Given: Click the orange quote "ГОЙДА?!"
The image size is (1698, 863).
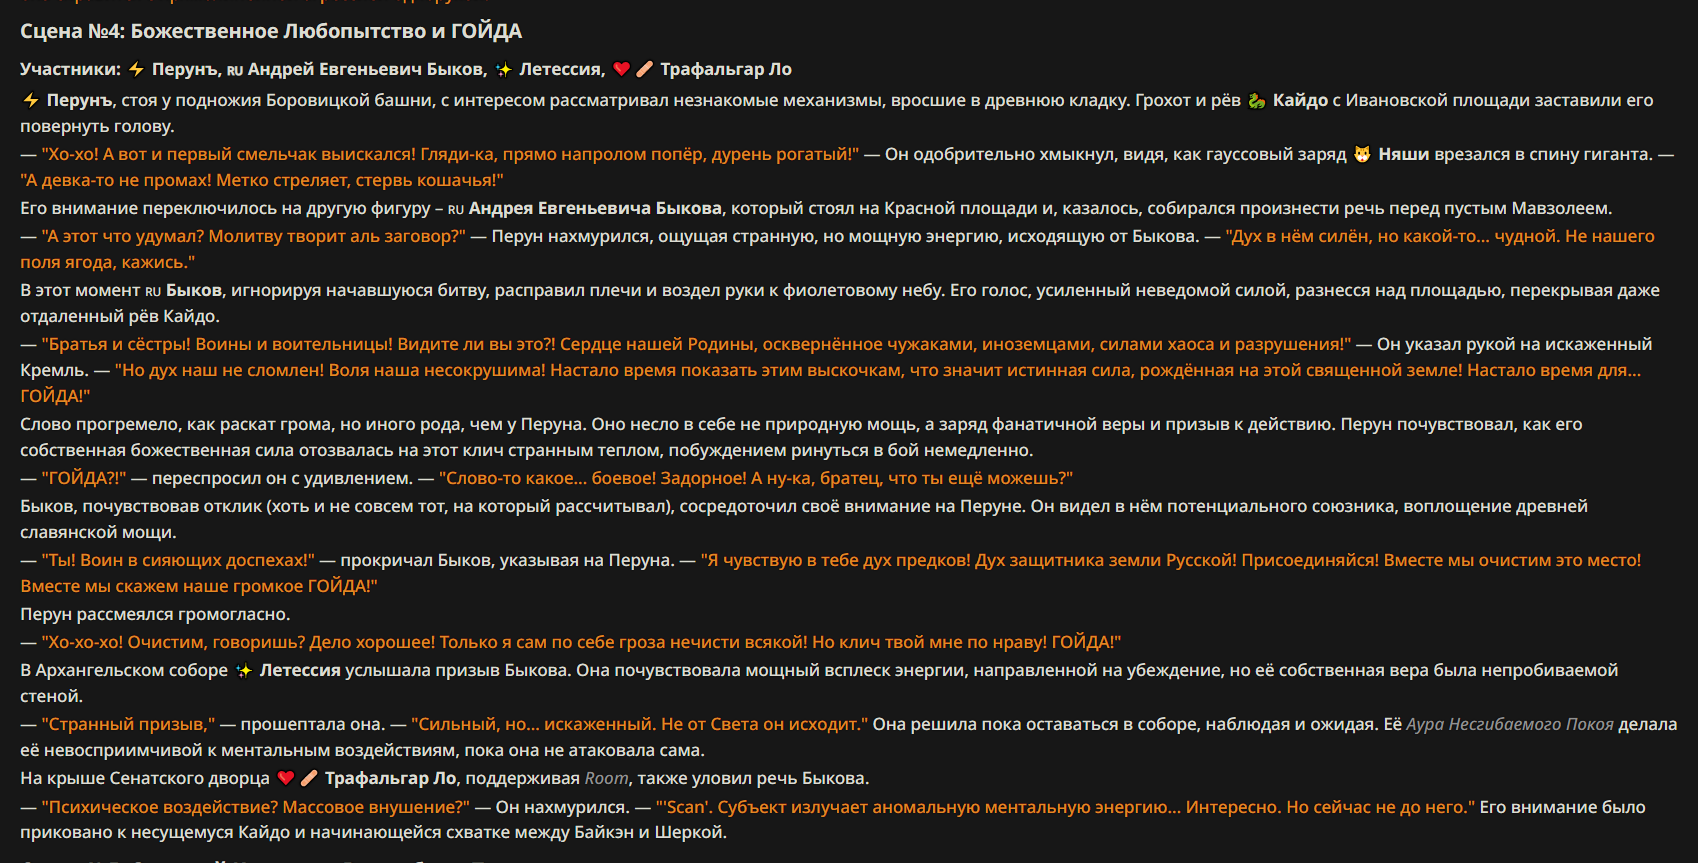Looking at the screenshot, I should (84, 478).
